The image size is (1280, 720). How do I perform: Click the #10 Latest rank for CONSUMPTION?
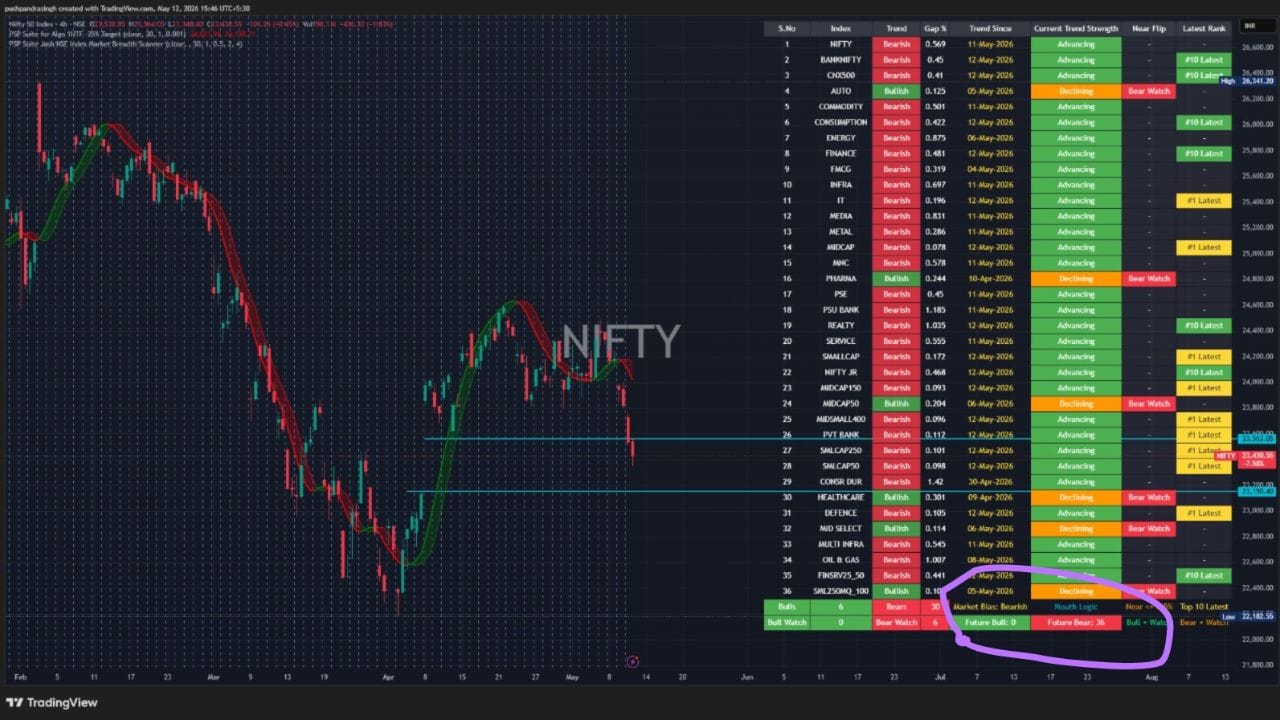1203,122
